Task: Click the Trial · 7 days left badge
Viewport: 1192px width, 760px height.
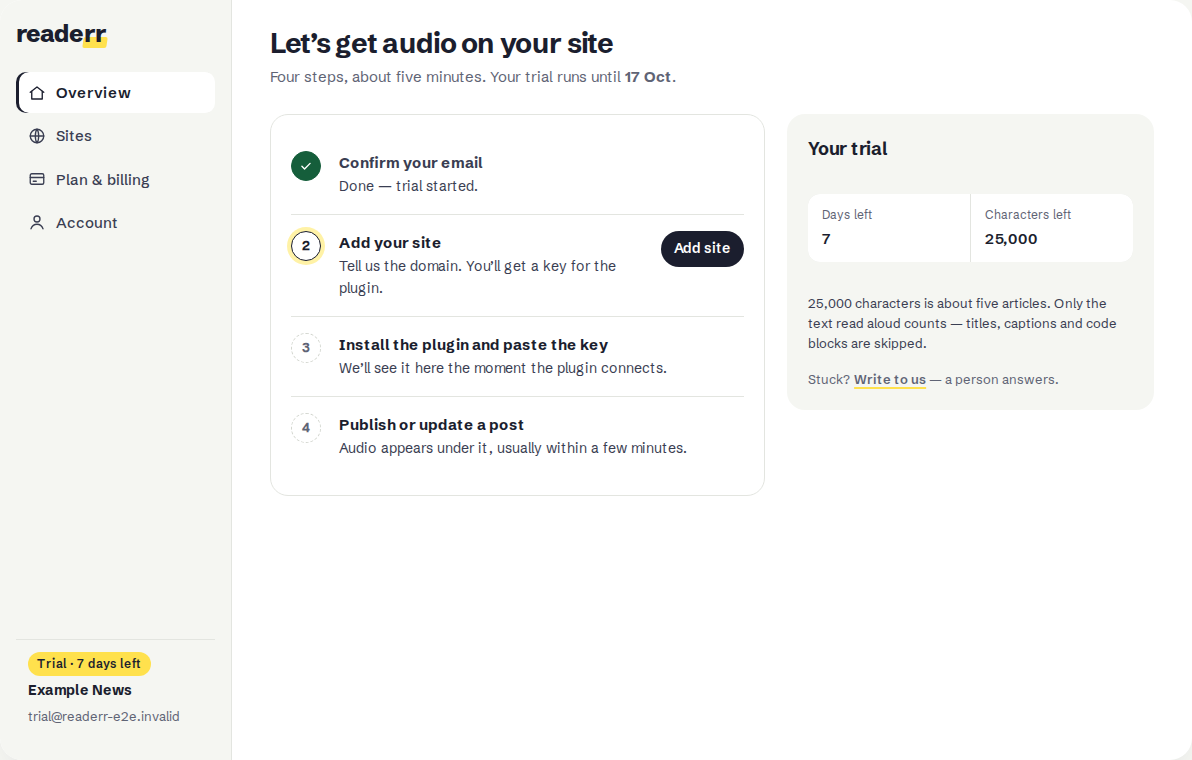Action: [x=89, y=663]
